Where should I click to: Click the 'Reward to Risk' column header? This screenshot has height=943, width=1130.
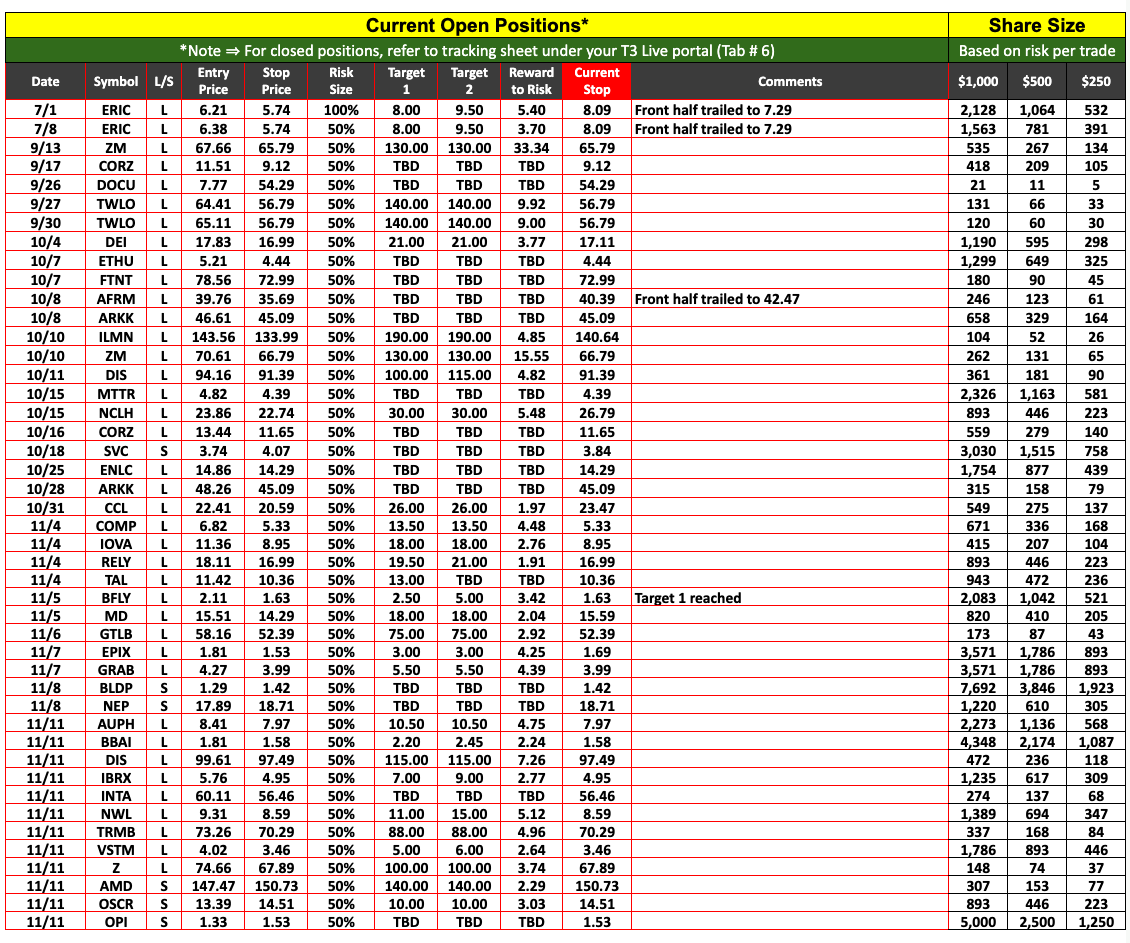click(531, 81)
